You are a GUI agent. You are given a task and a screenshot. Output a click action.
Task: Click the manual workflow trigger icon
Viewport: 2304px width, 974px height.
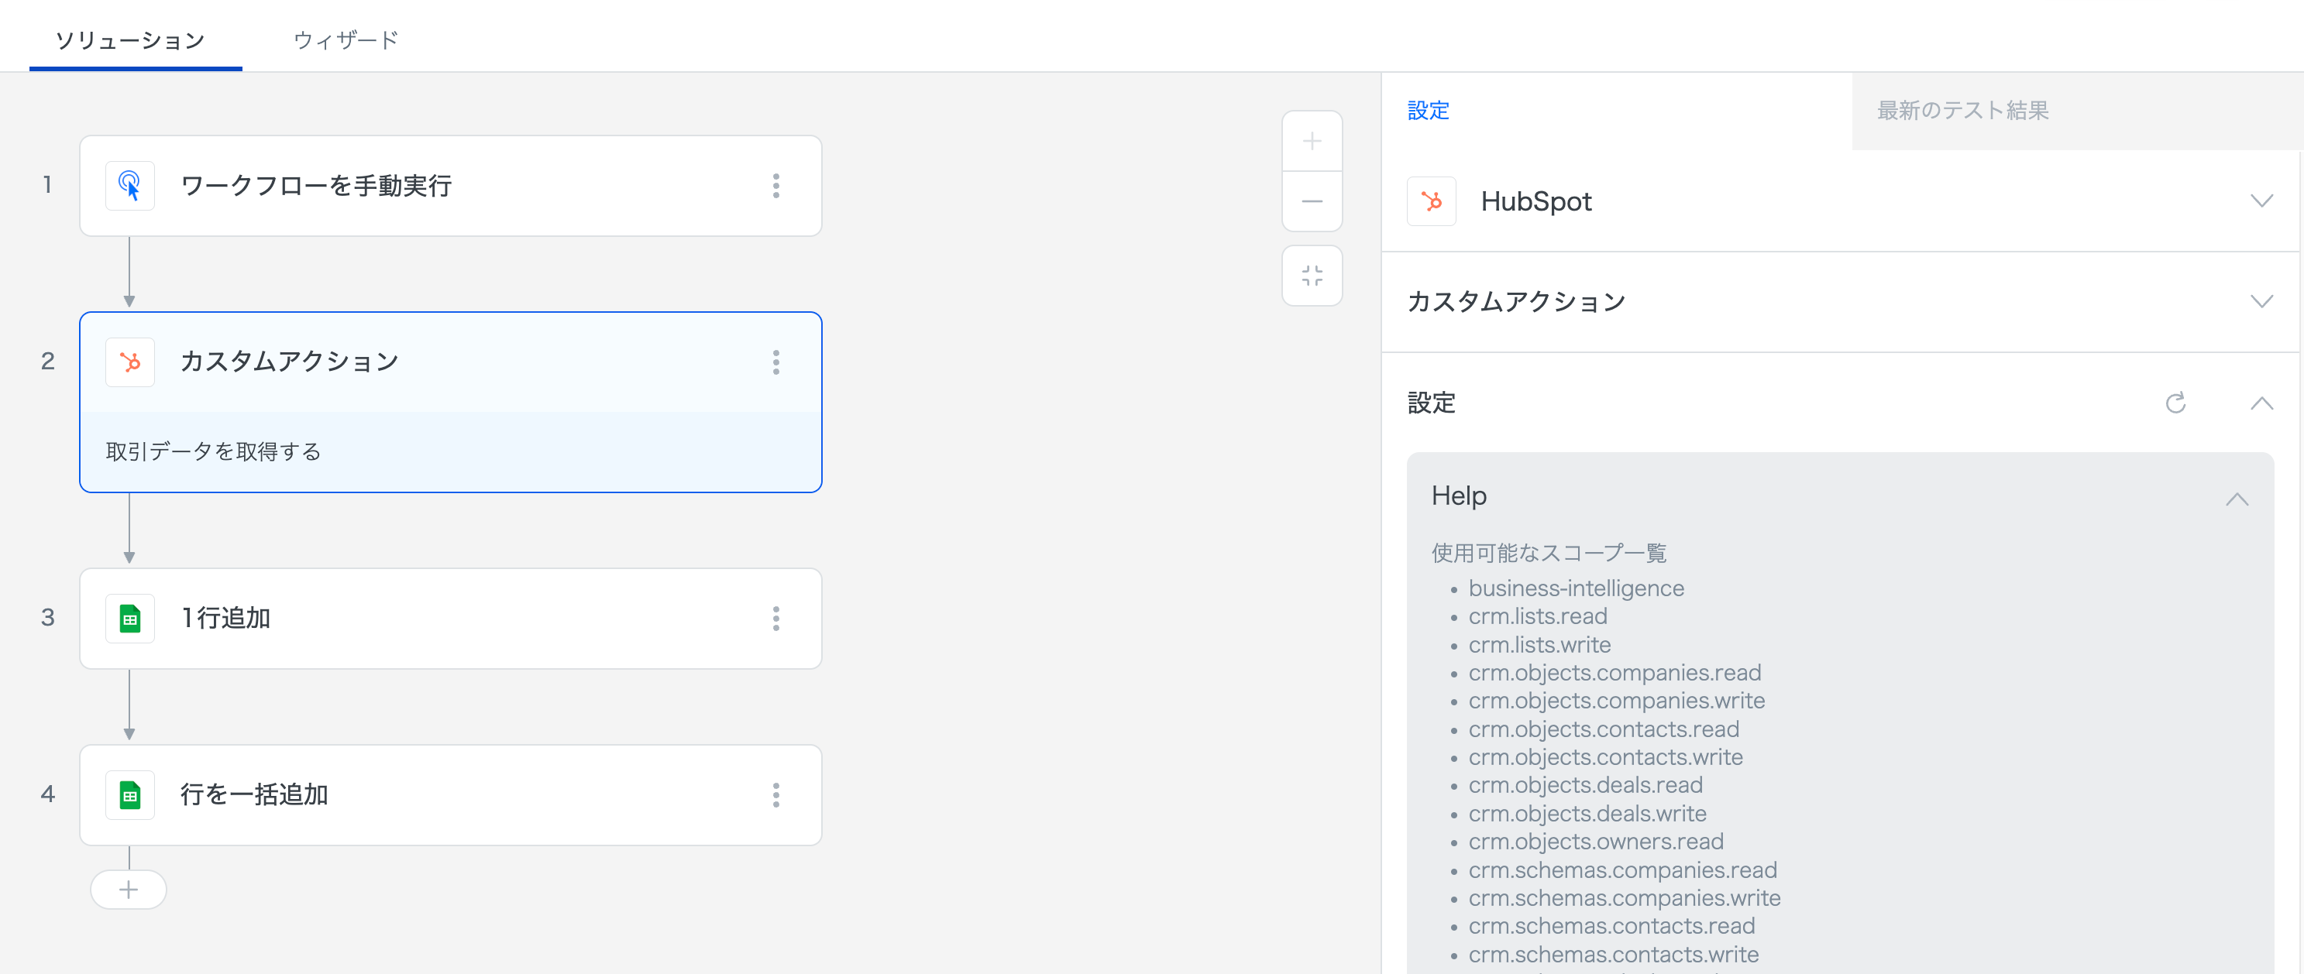click(130, 186)
